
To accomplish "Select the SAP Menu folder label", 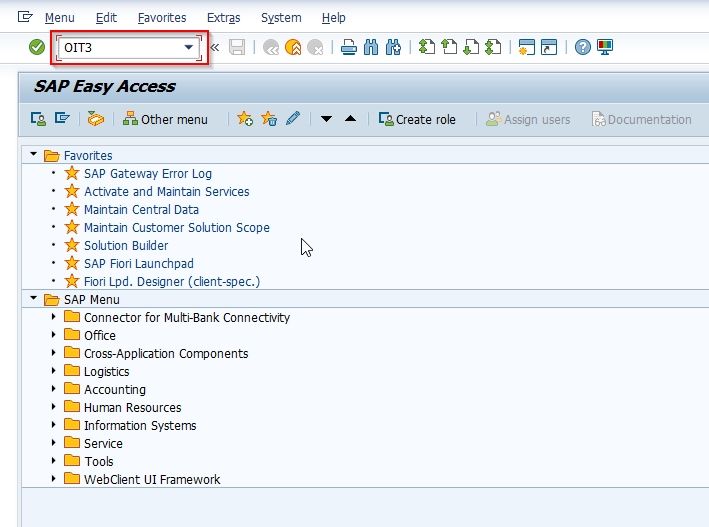I will pyautogui.click(x=91, y=299).
